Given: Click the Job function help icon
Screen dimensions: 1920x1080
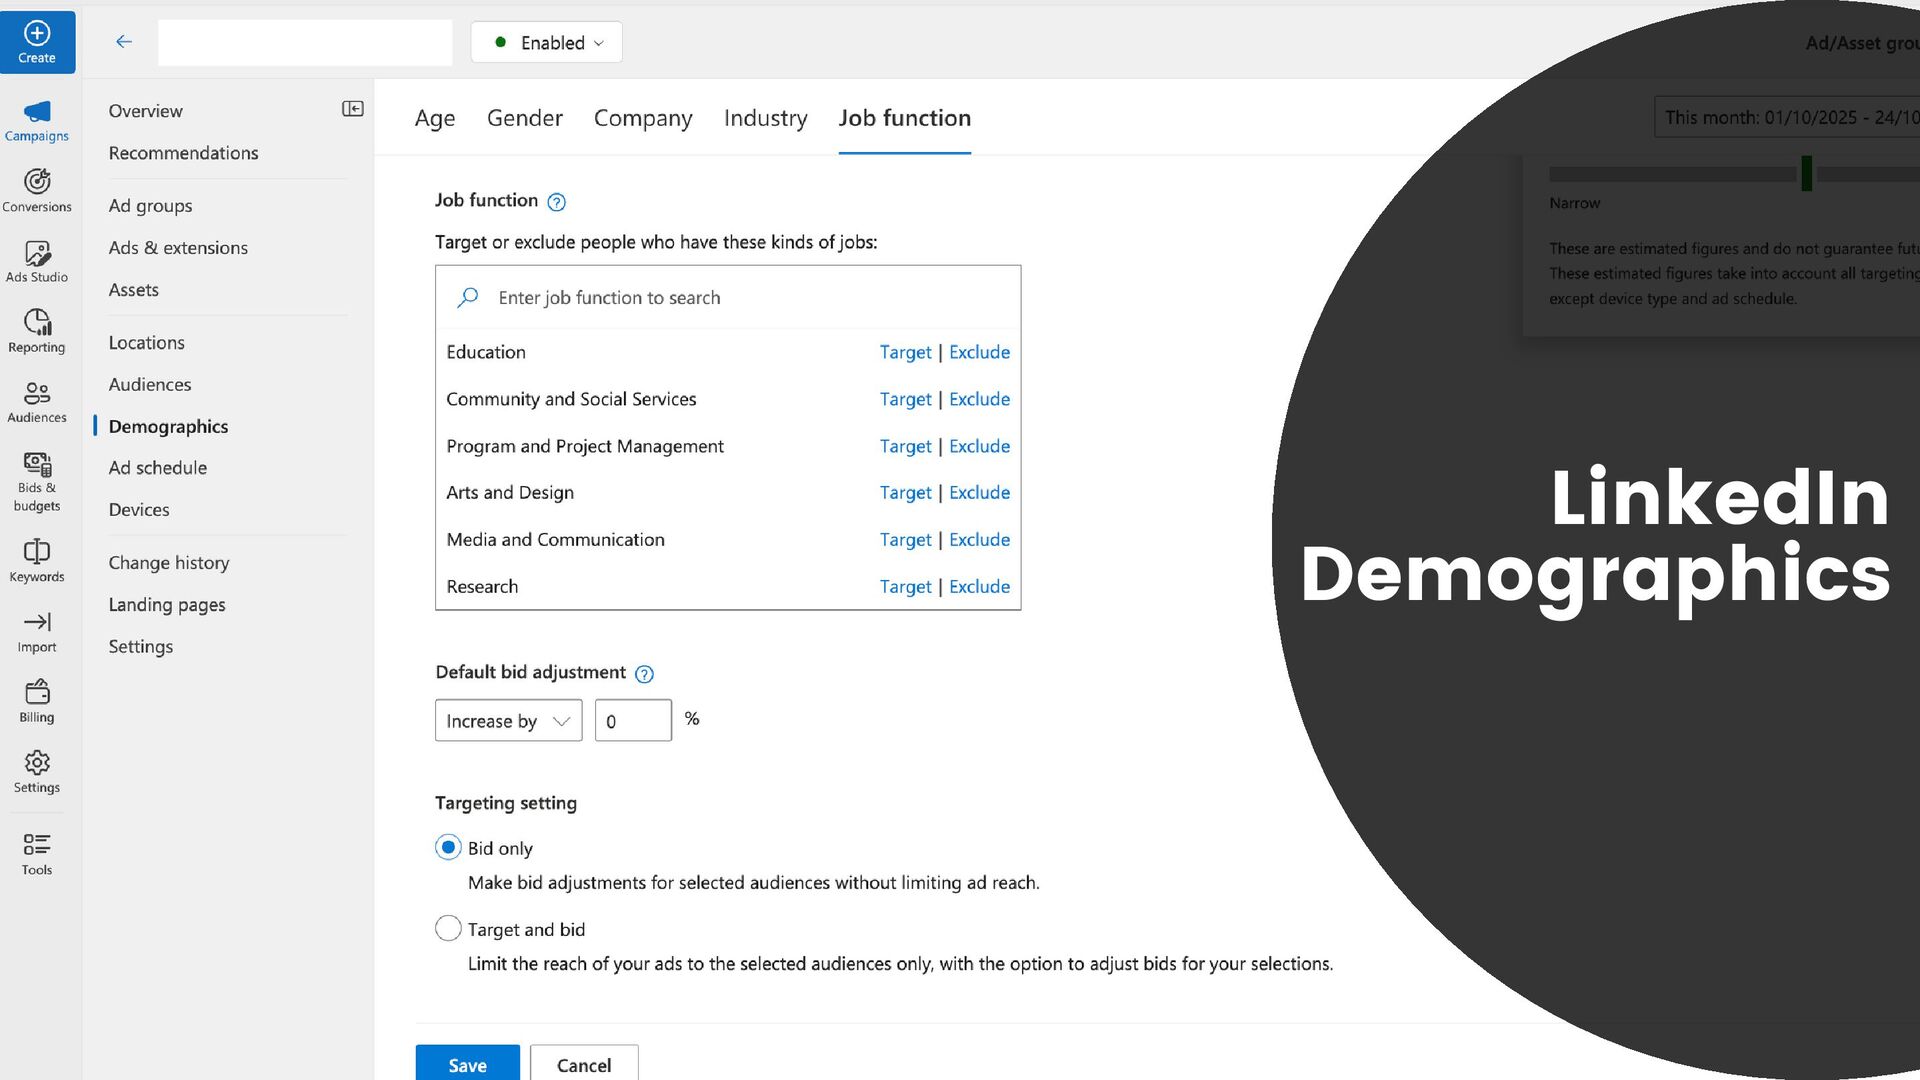Looking at the screenshot, I should (557, 202).
